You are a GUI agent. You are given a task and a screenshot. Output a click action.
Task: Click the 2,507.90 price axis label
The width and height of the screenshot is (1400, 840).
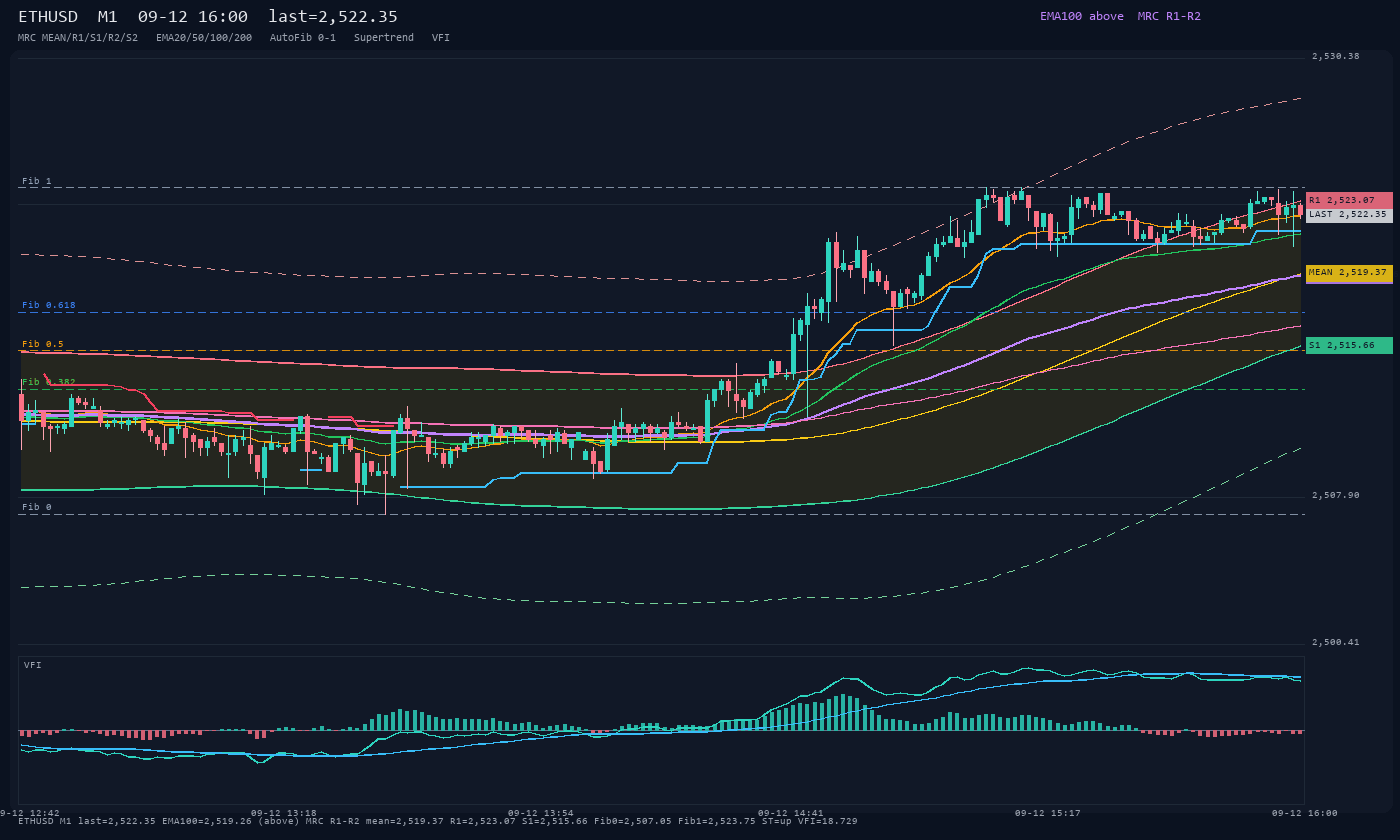coord(1336,495)
